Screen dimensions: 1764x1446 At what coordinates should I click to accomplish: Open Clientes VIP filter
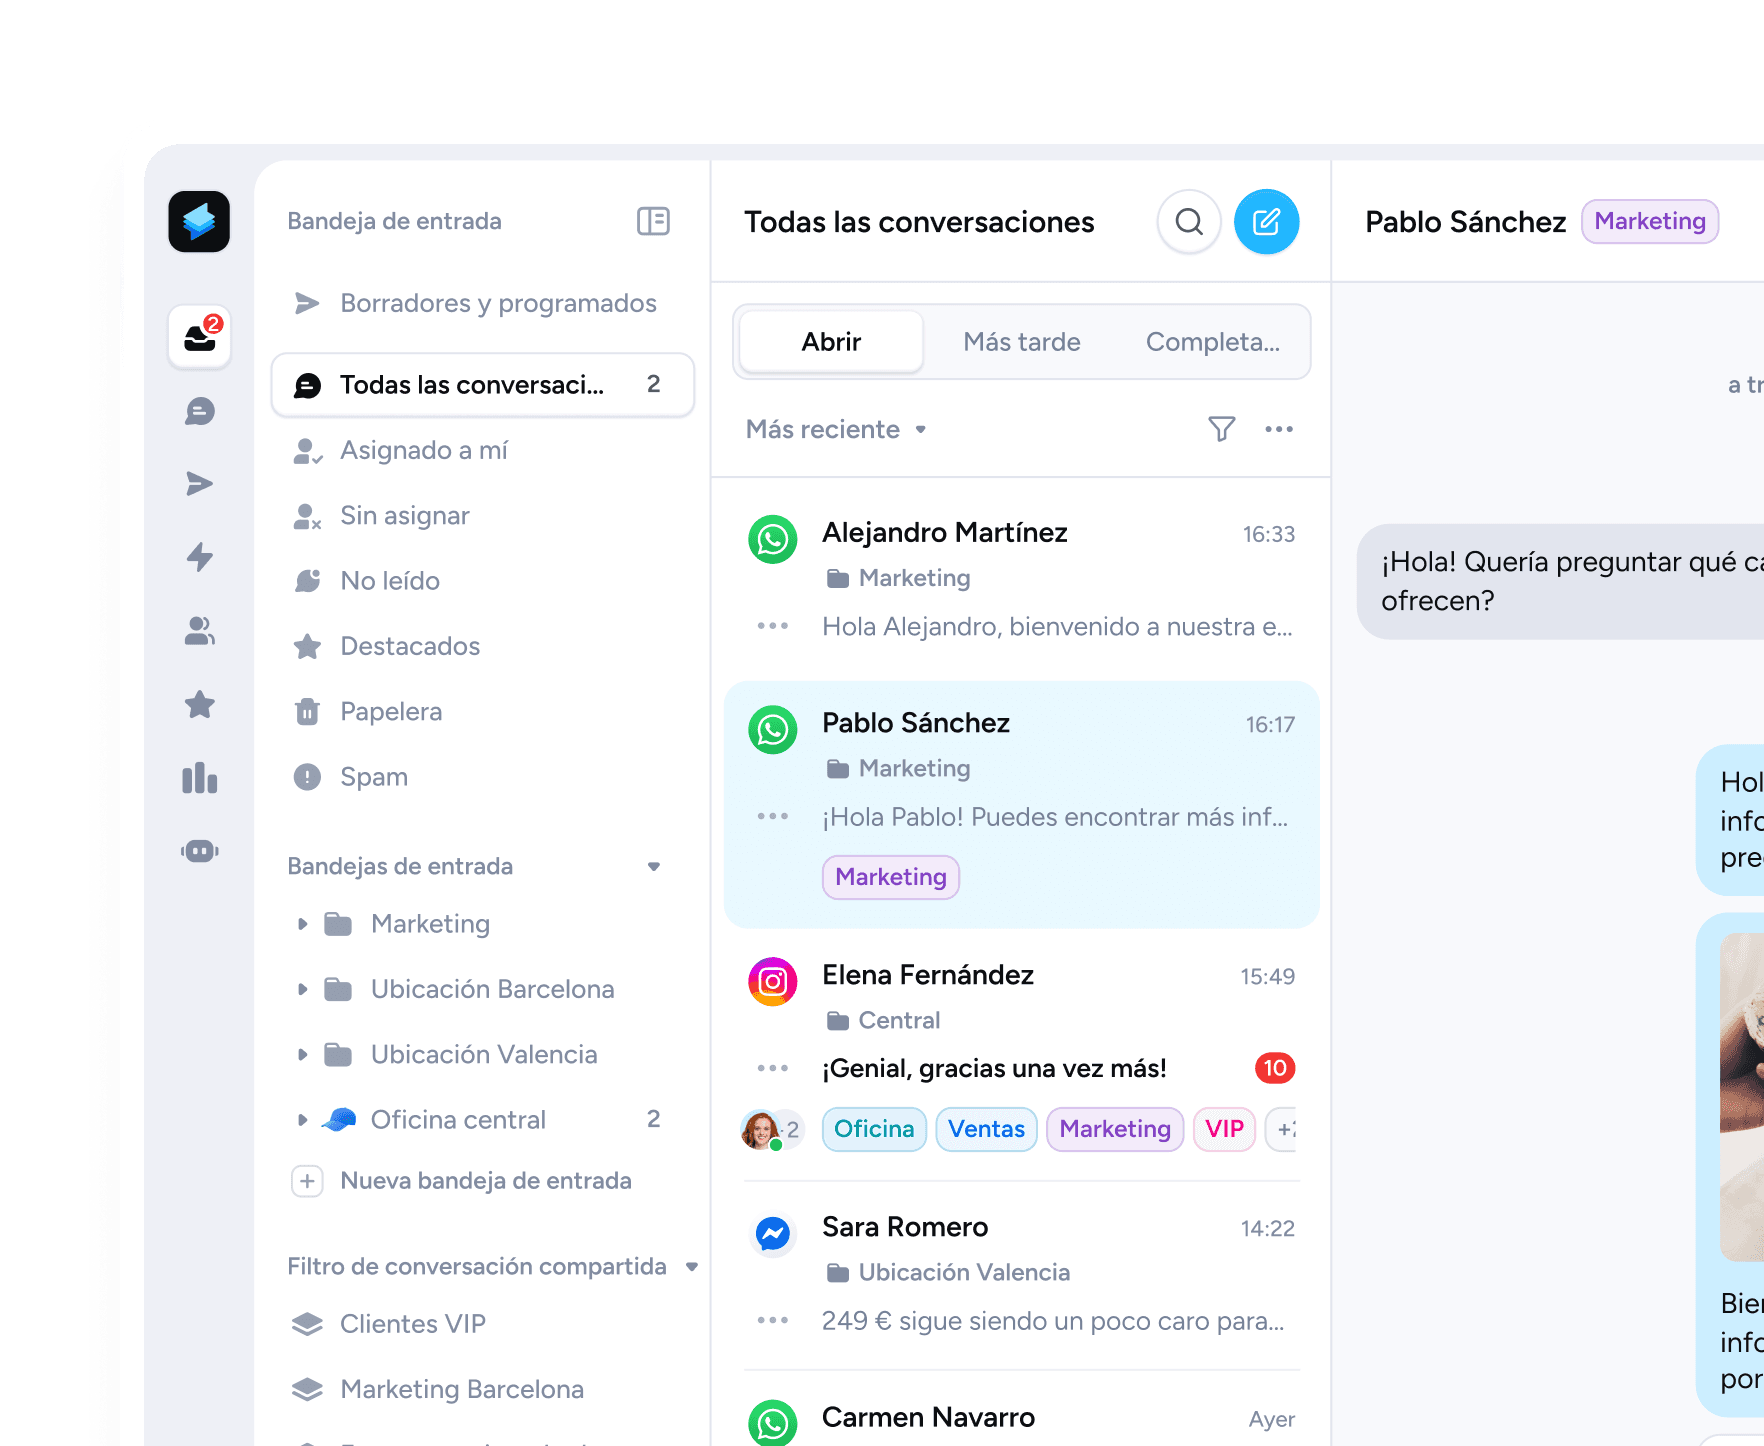[x=482, y=1324]
